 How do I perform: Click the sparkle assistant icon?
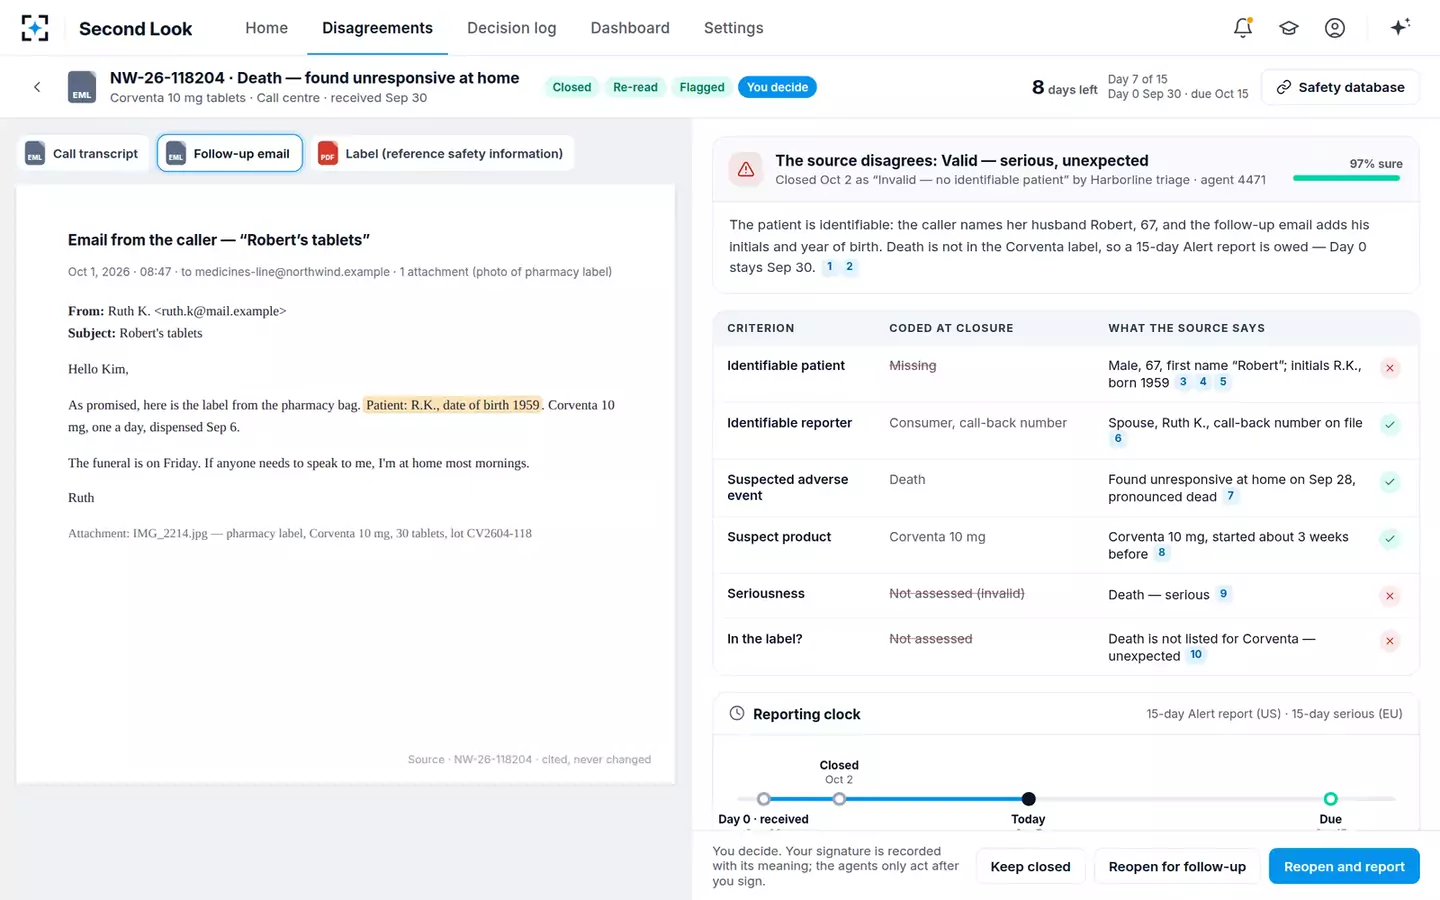point(1400,27)
